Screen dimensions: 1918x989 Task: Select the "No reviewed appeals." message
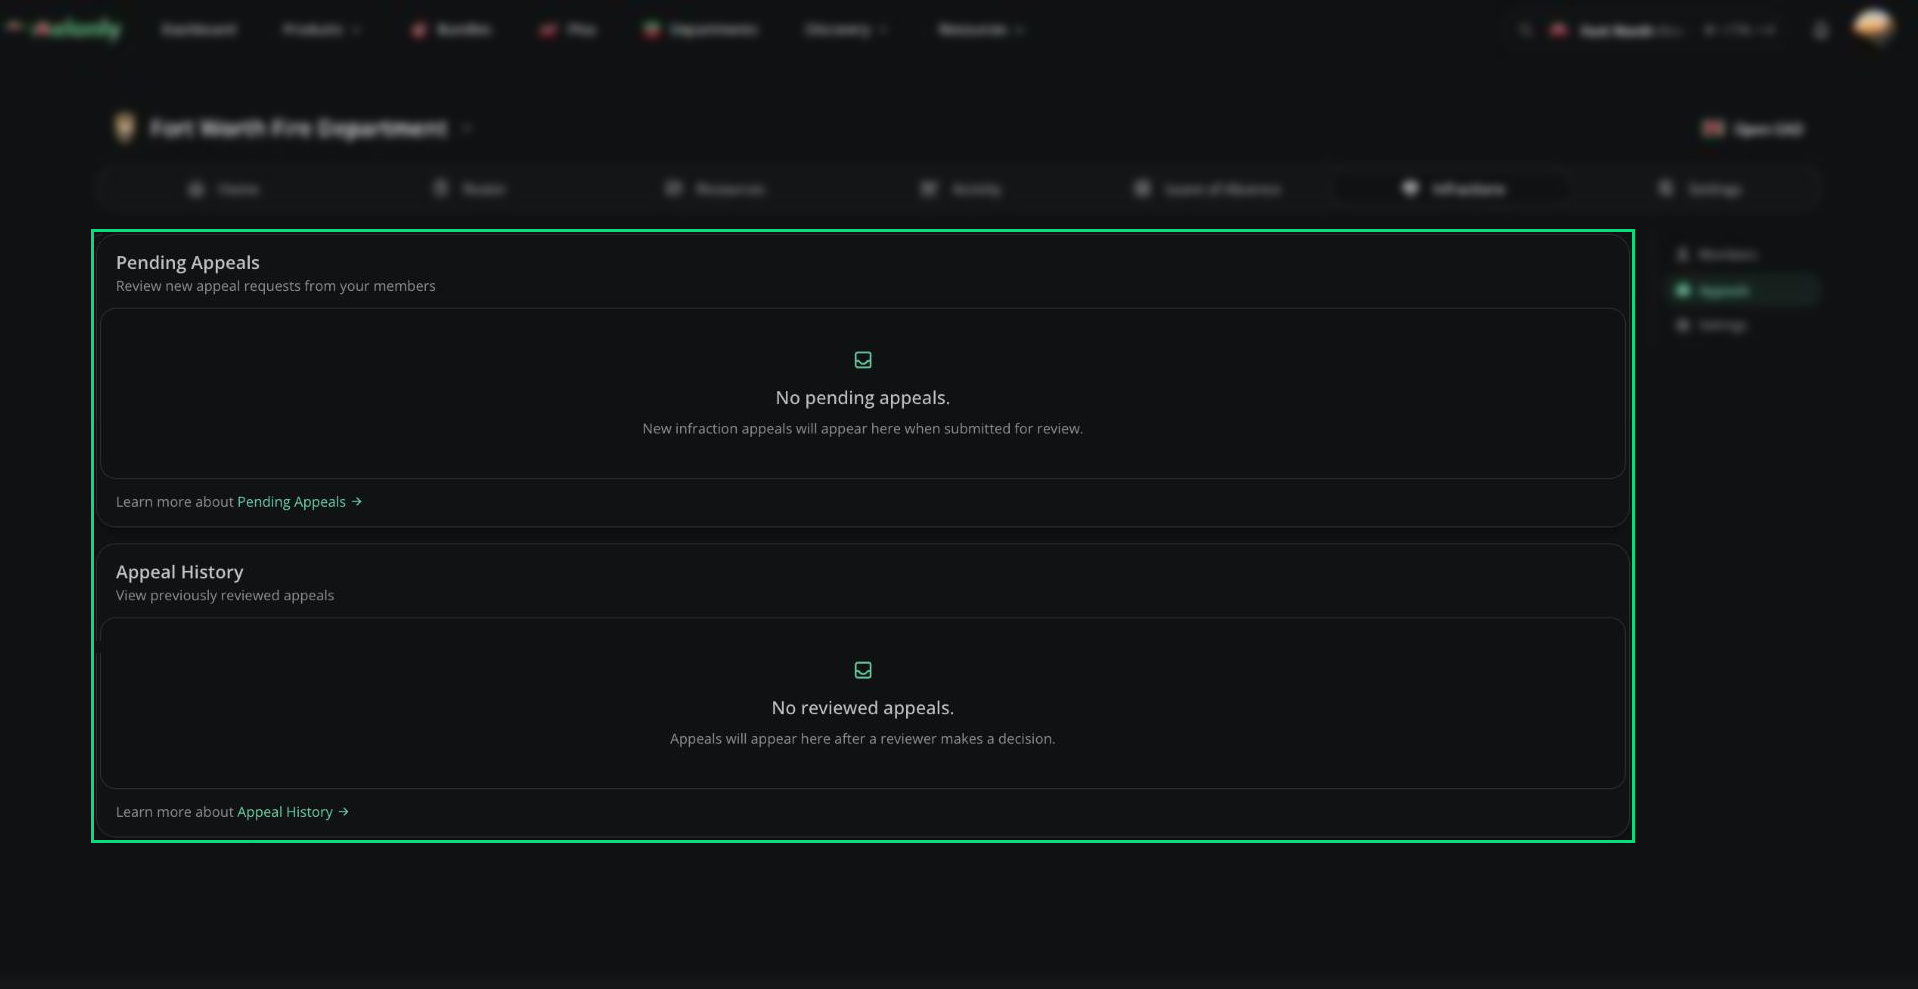pyautogui.click(x=863, y=708)
